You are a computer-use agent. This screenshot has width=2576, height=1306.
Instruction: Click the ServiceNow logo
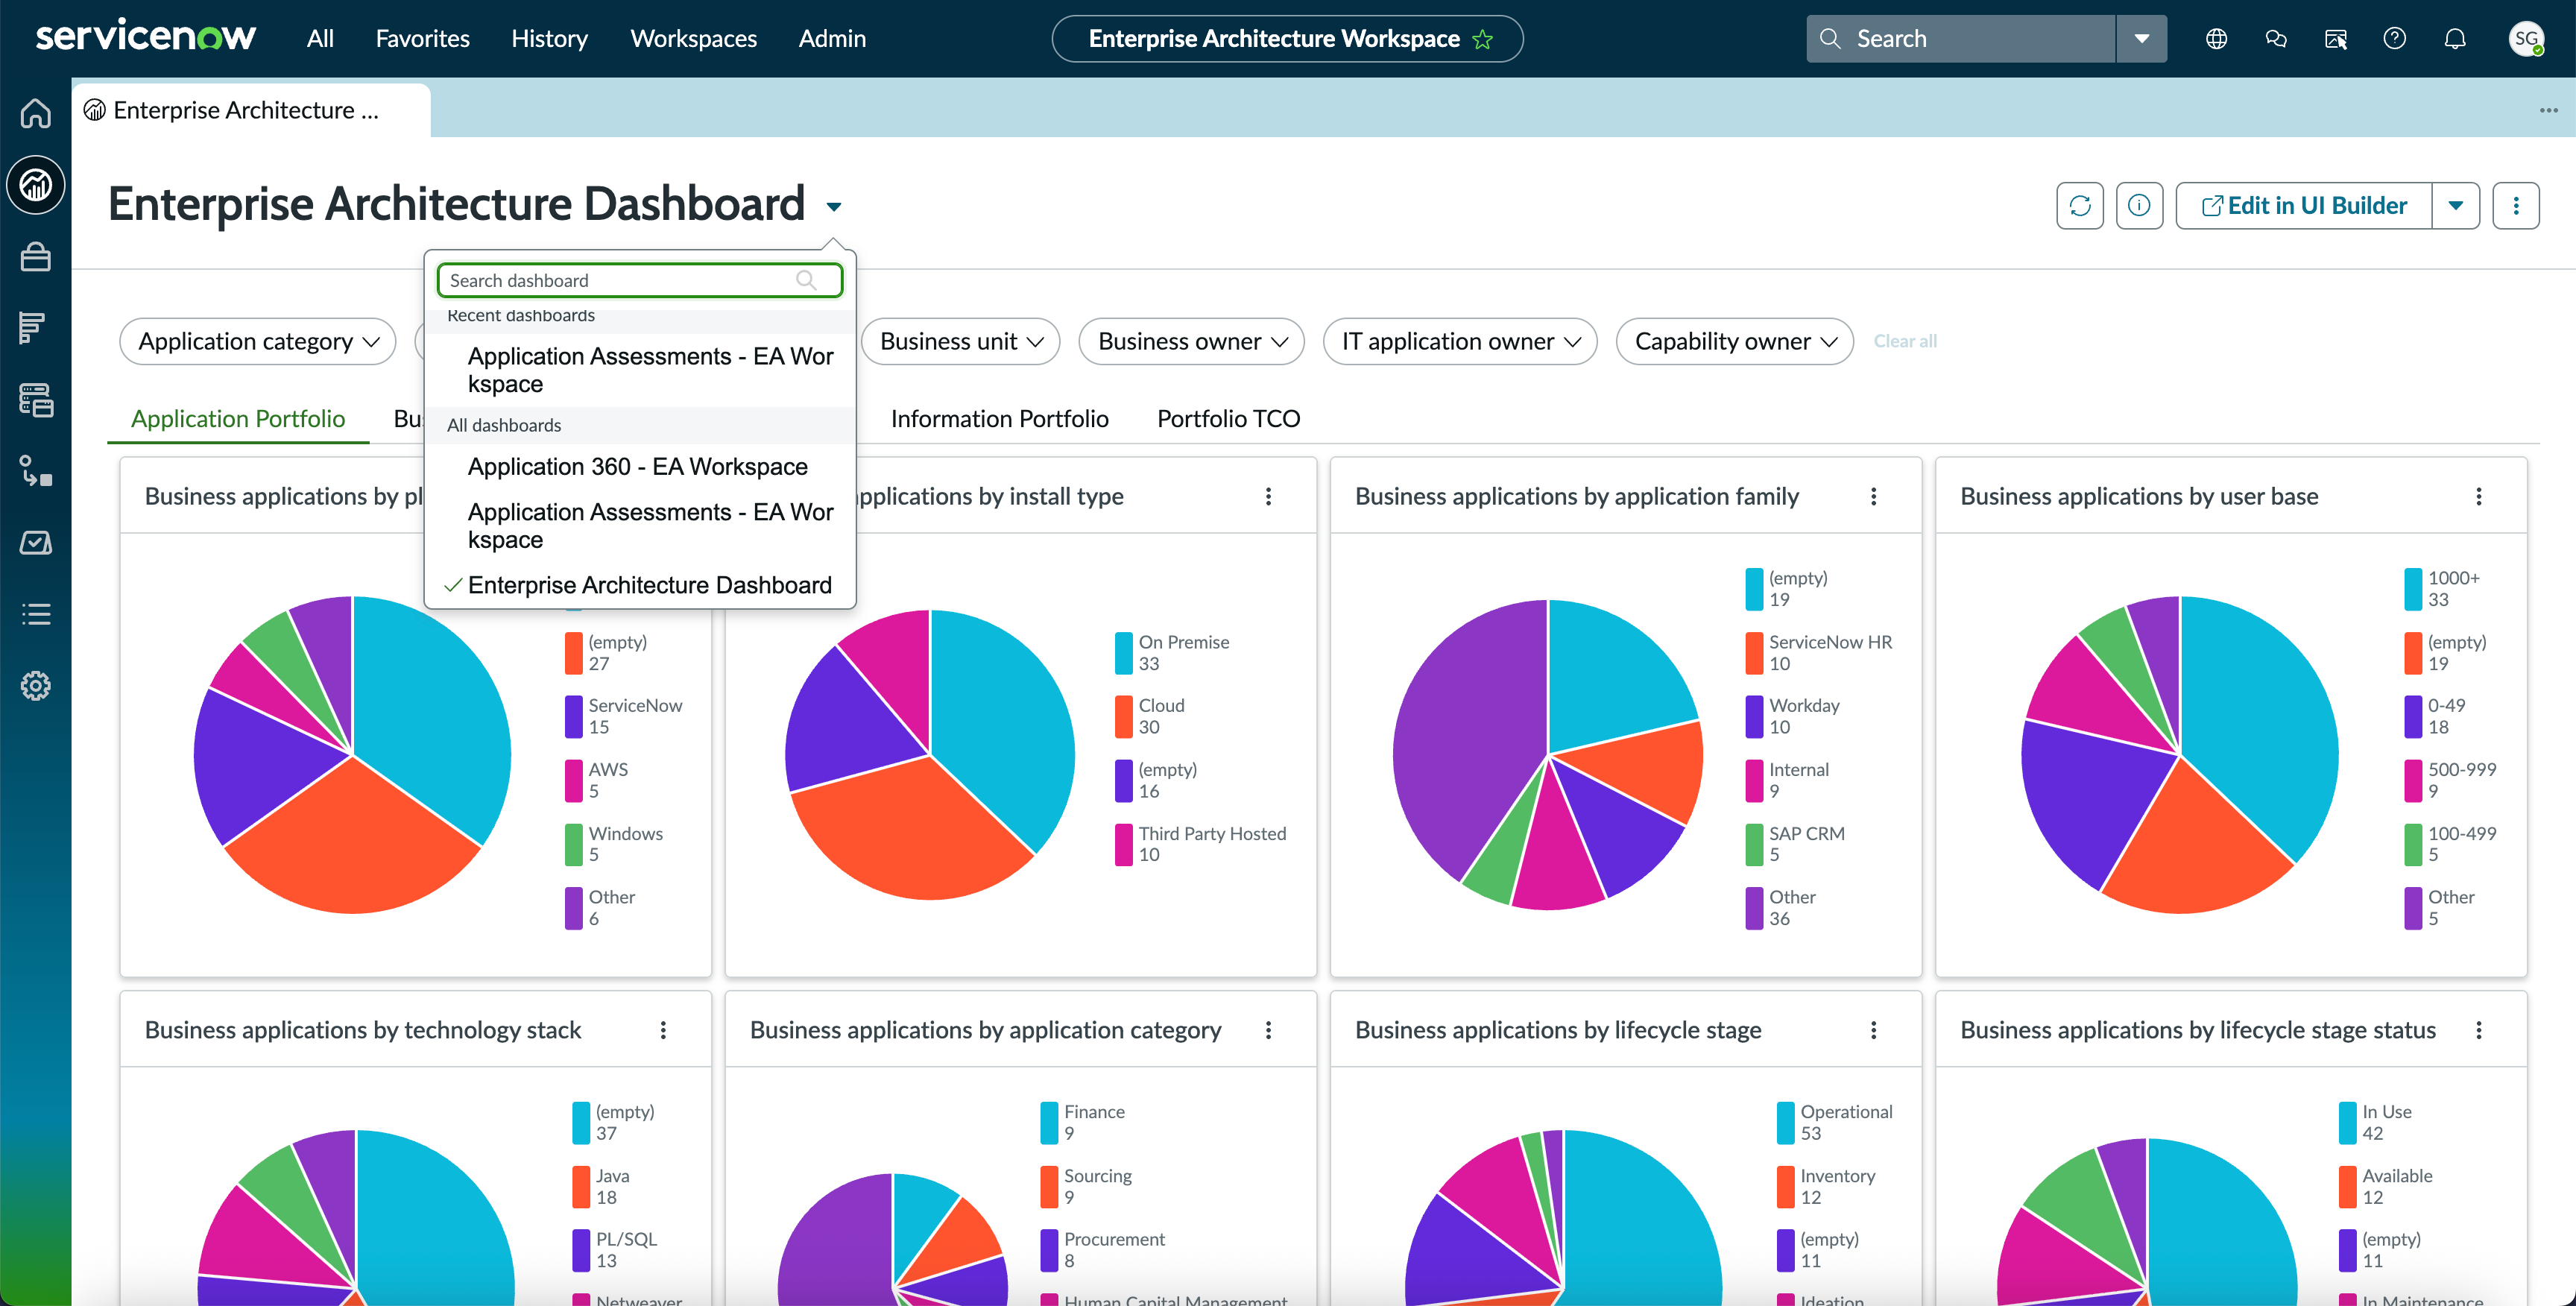[146, 38]
